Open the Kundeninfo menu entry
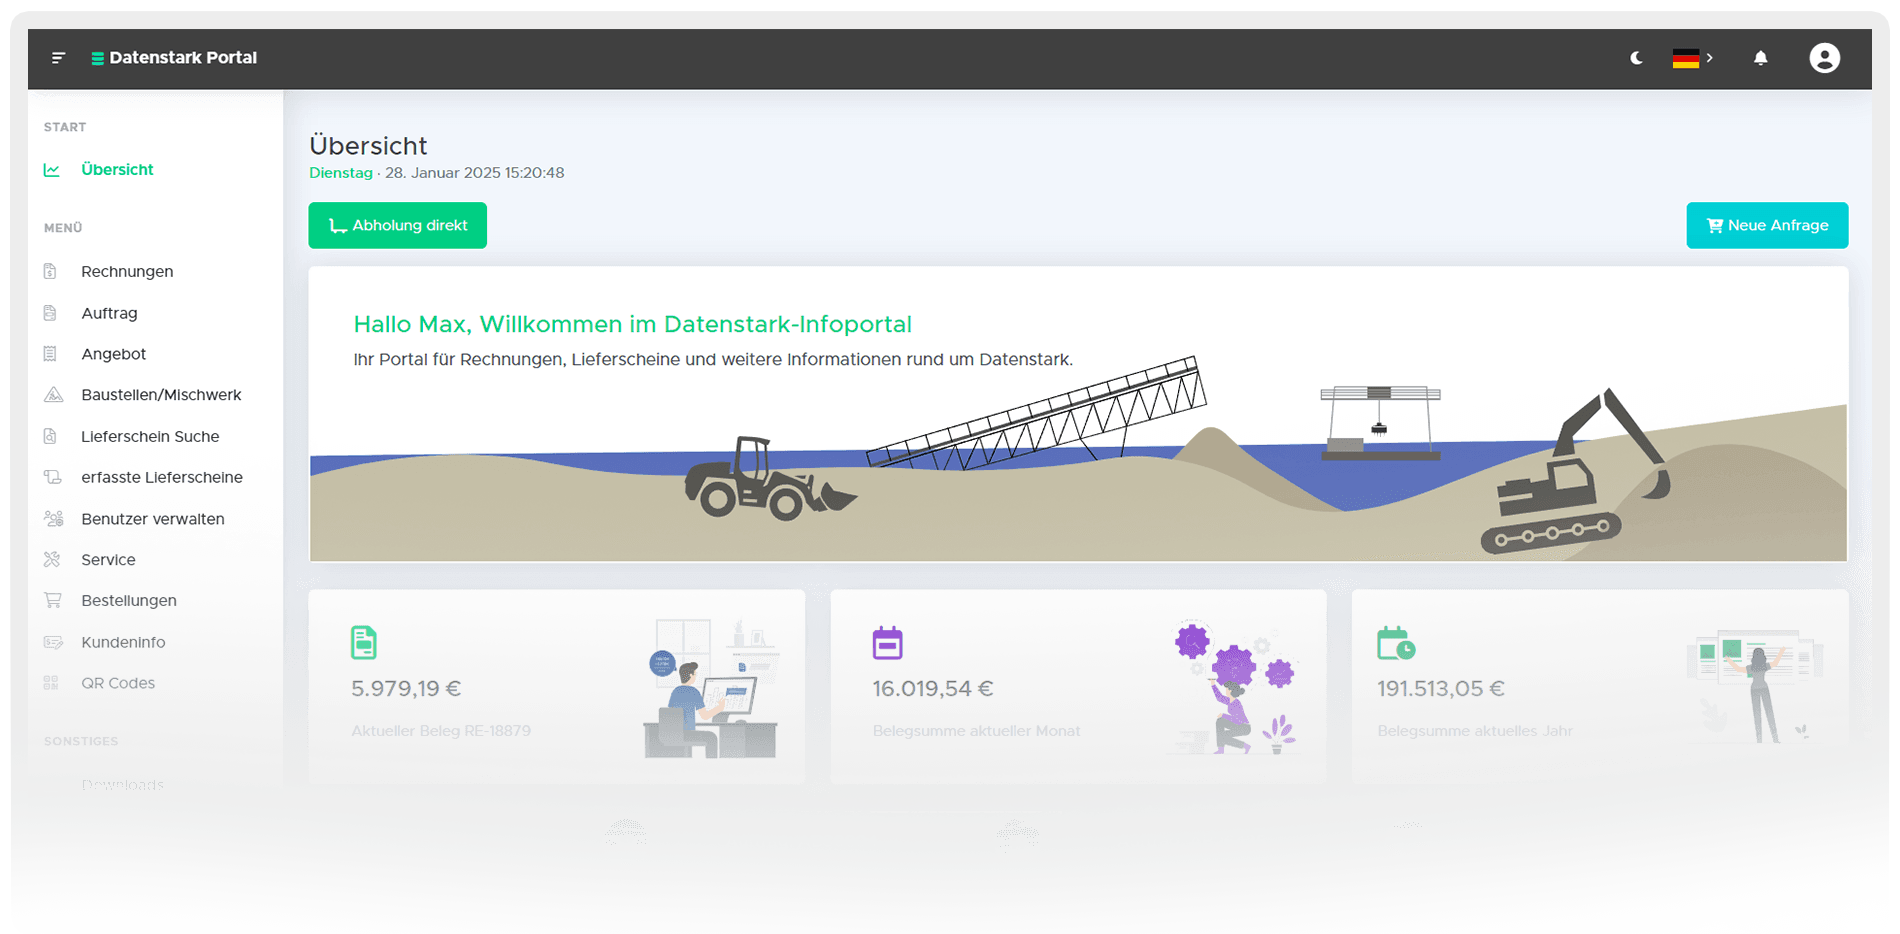This screenshot has width=1900, height=934. pos(123,642)
